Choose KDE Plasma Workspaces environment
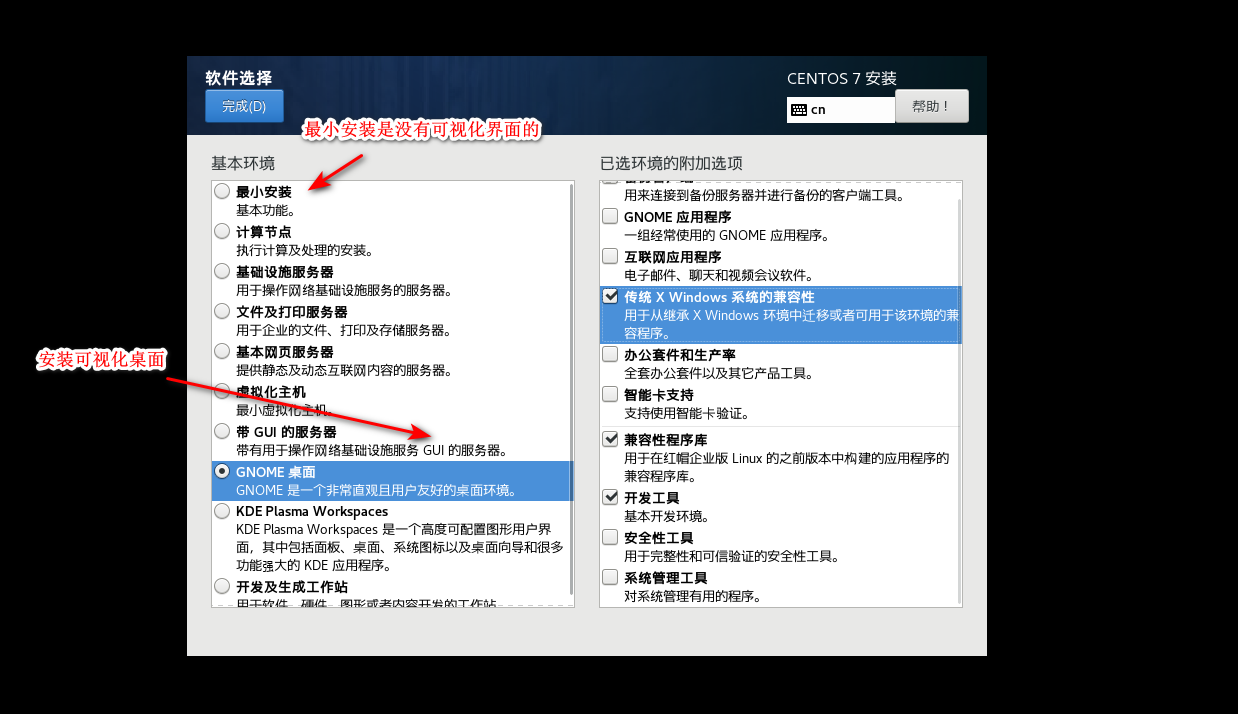The height and width of the screenshot is (714, 1238). point(222,511)
